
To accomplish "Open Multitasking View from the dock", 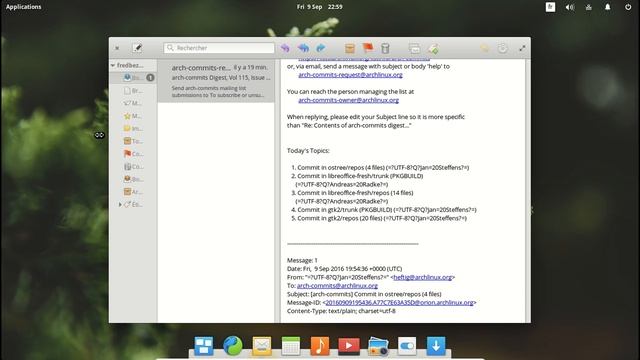I will [x=204, y=346].
